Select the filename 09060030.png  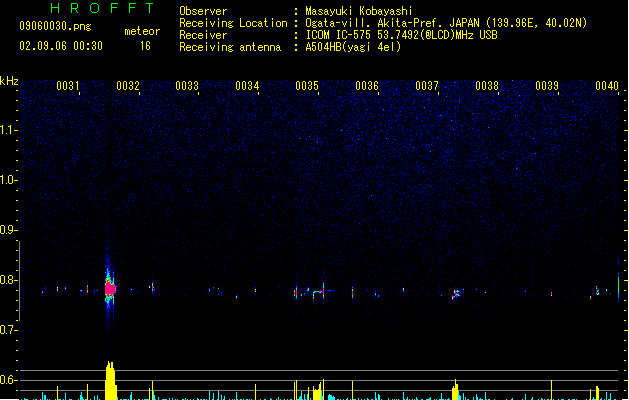click(x=55, y=26)
